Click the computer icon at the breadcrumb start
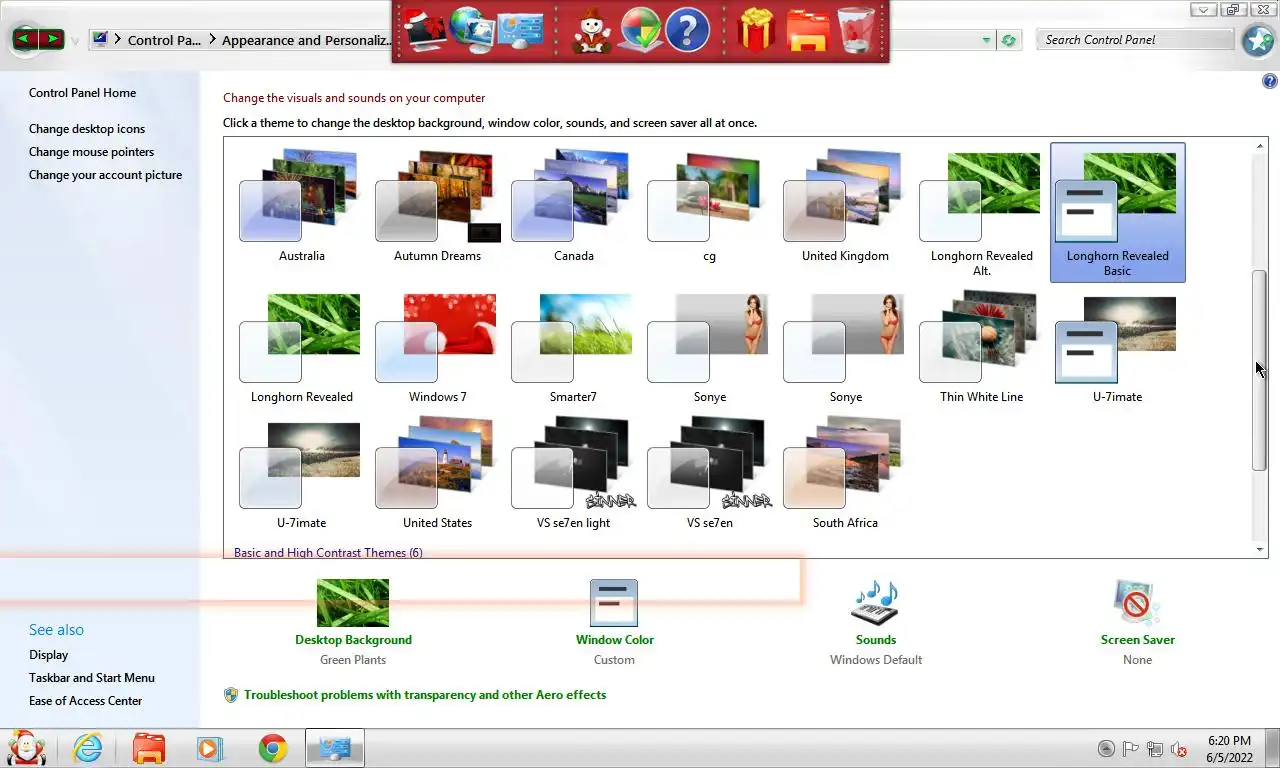Screen dimensions: 1280x768 [x=100, y=40]
